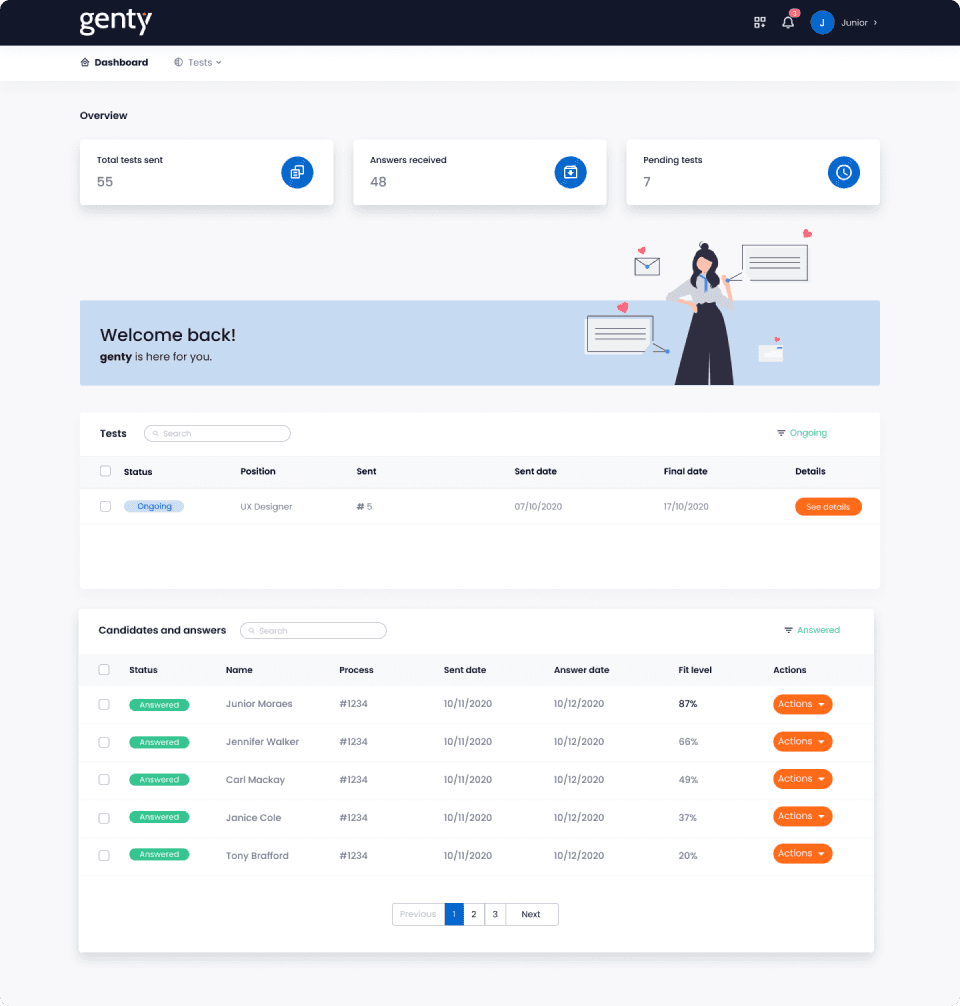This screenshot has width=960, height=1006.
Task: Click the name Tony Brafford
Action: (x=257, y=855)
